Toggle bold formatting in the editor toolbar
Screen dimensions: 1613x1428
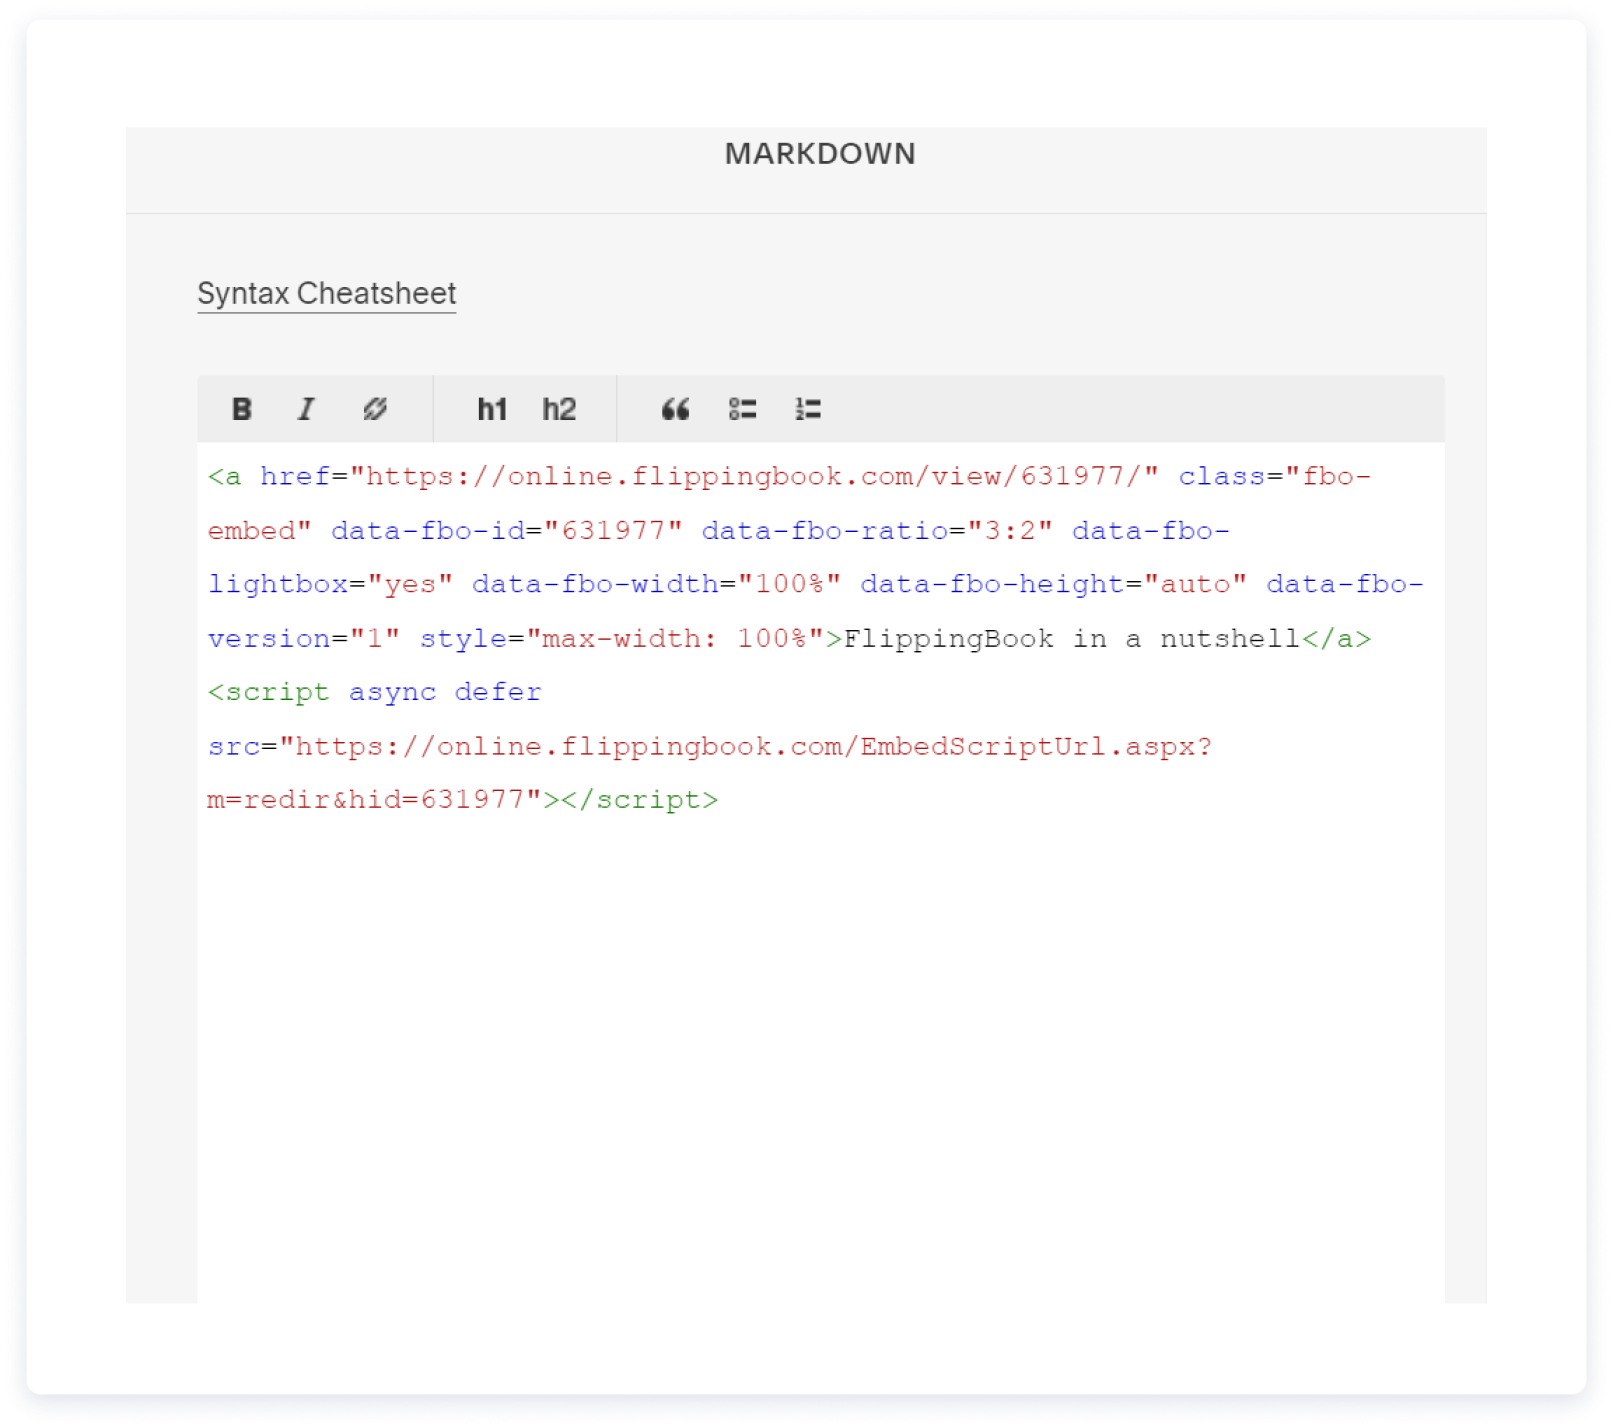(241, 409)
